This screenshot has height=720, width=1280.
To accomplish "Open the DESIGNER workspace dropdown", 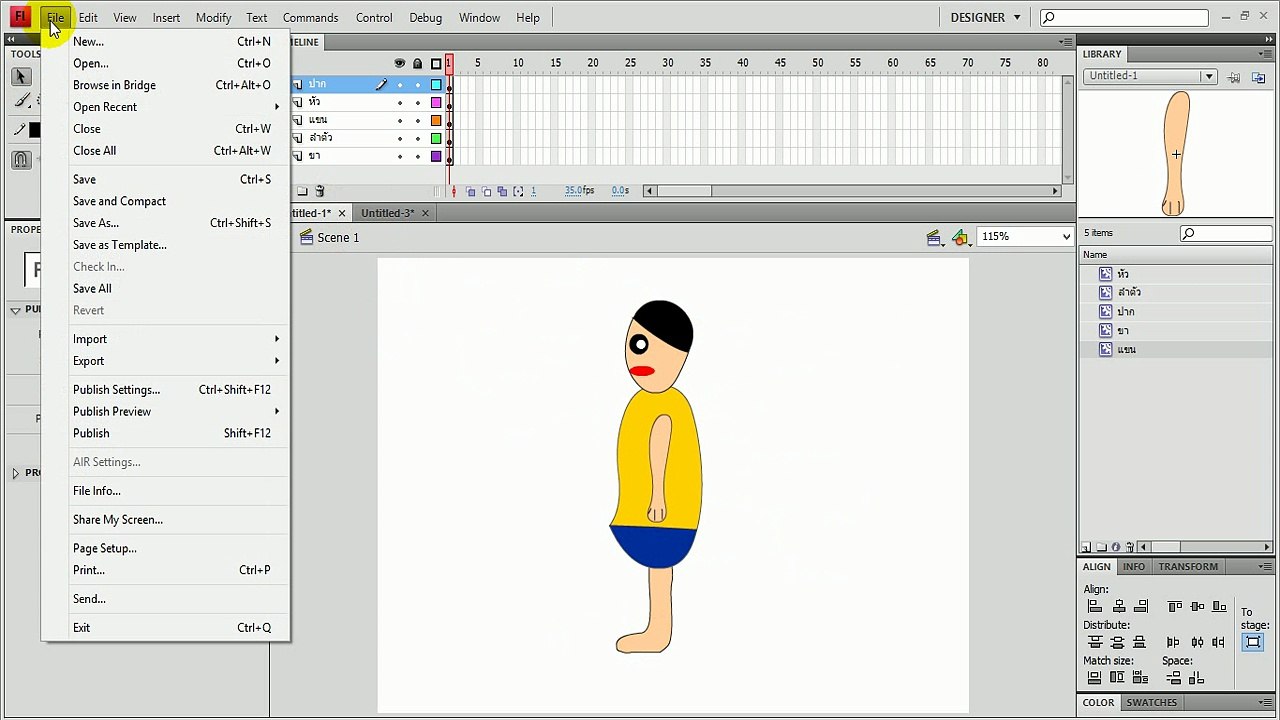I will click(984, 17).
